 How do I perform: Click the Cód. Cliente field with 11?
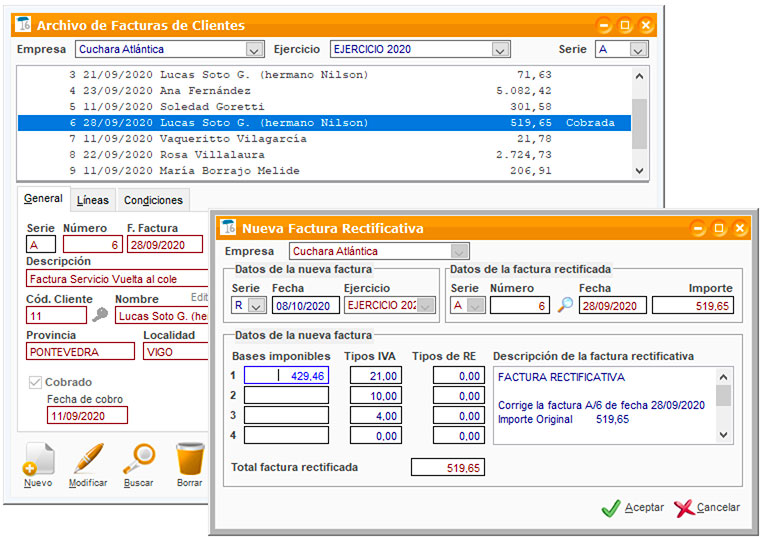[56, 315]
